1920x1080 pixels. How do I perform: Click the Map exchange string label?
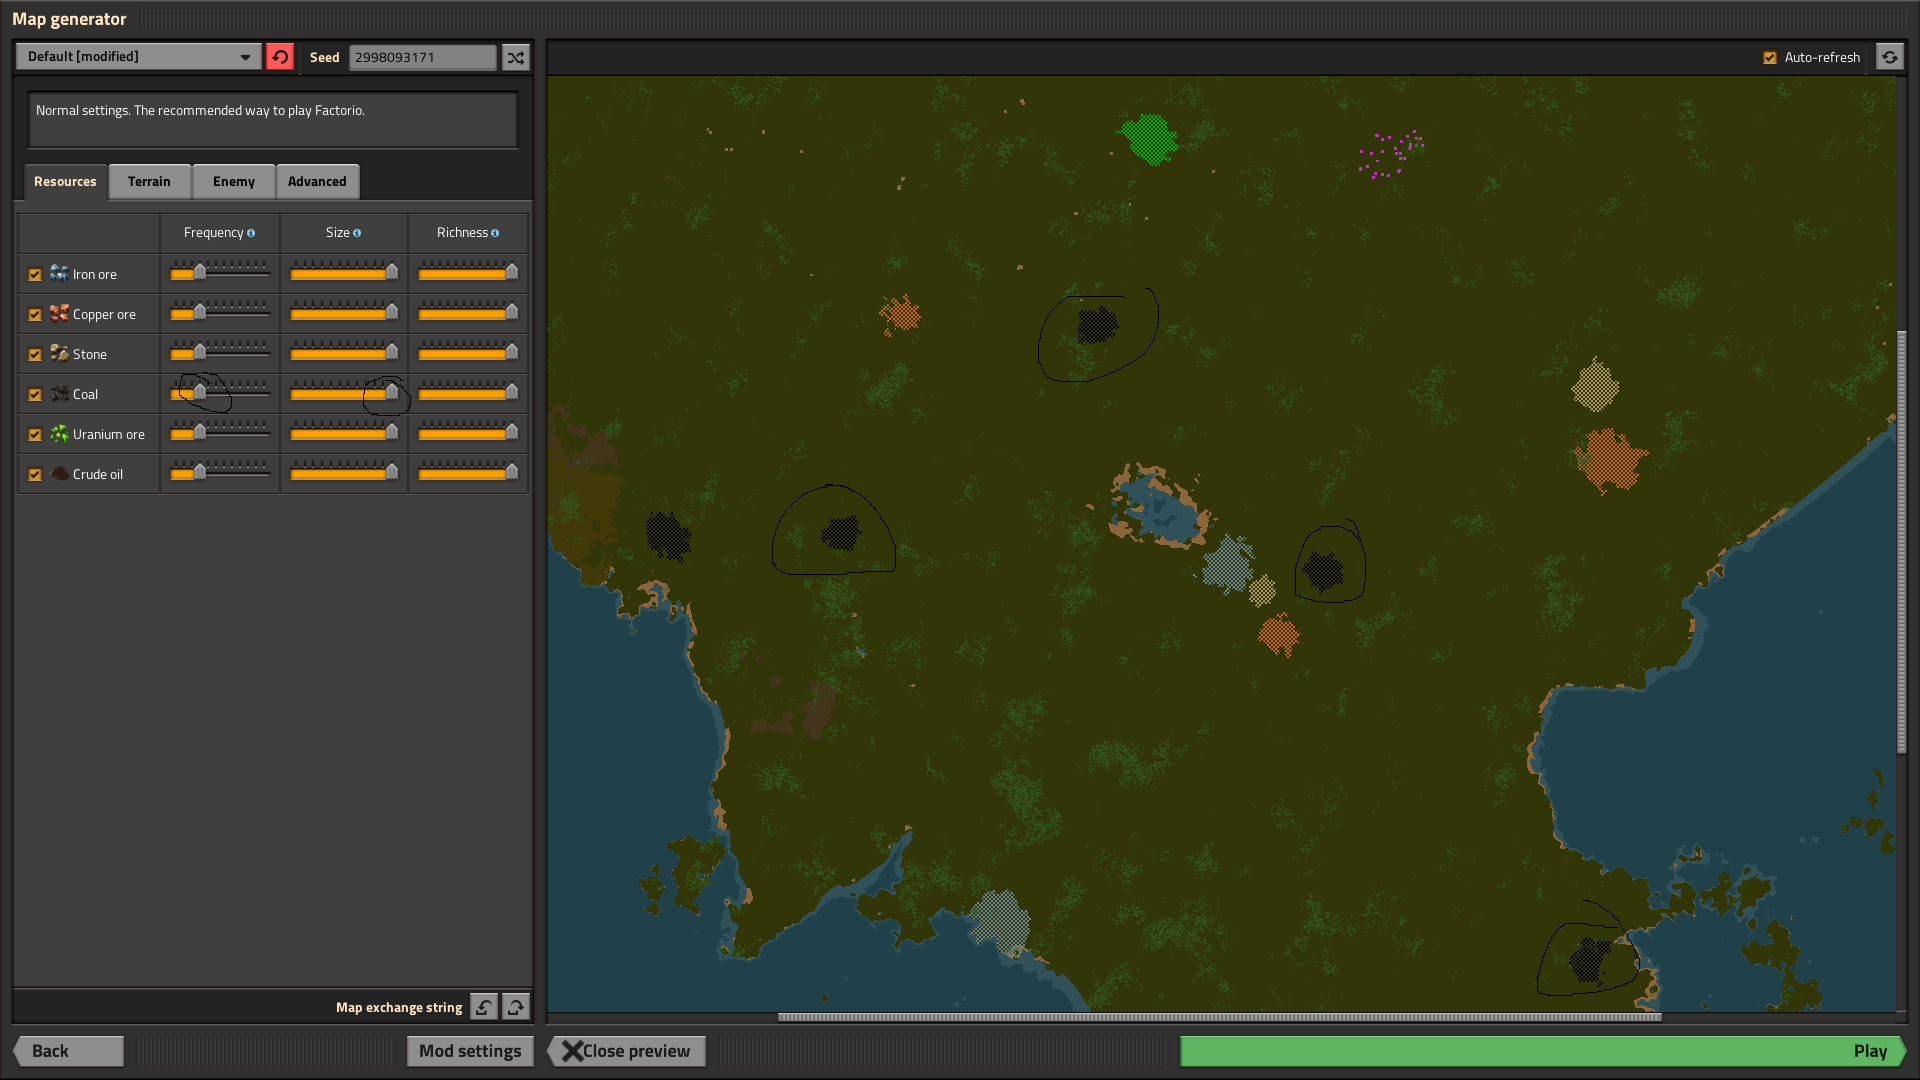click(399, 1007)
